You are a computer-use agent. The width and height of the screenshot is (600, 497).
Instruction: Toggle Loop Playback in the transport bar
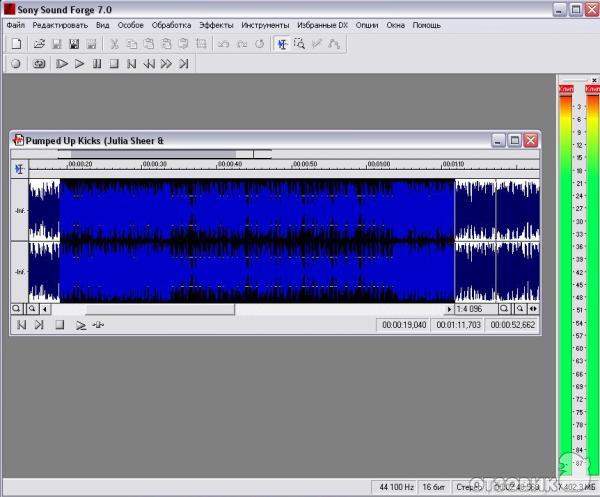(x=40, y=63)
